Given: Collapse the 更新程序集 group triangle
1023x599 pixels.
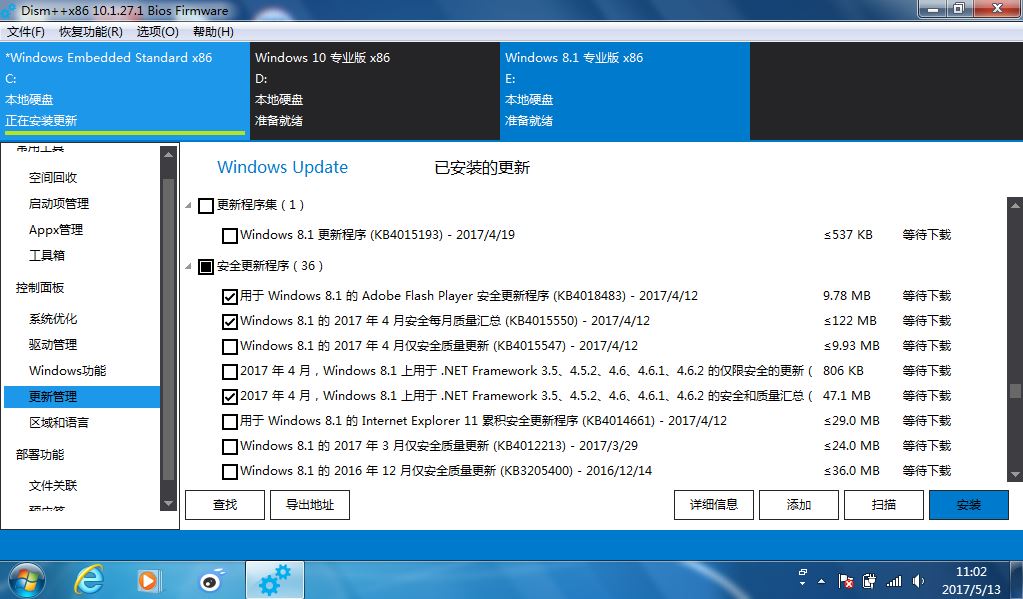Looking at the screenshot, I should pyautogui.click(x=189, y=206).
